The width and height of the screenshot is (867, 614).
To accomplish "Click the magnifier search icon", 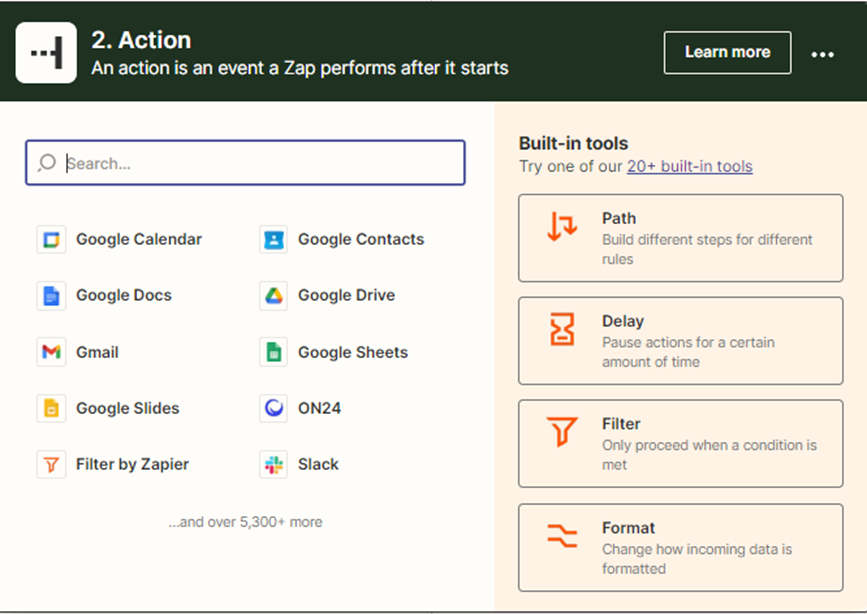I will 47,163.
